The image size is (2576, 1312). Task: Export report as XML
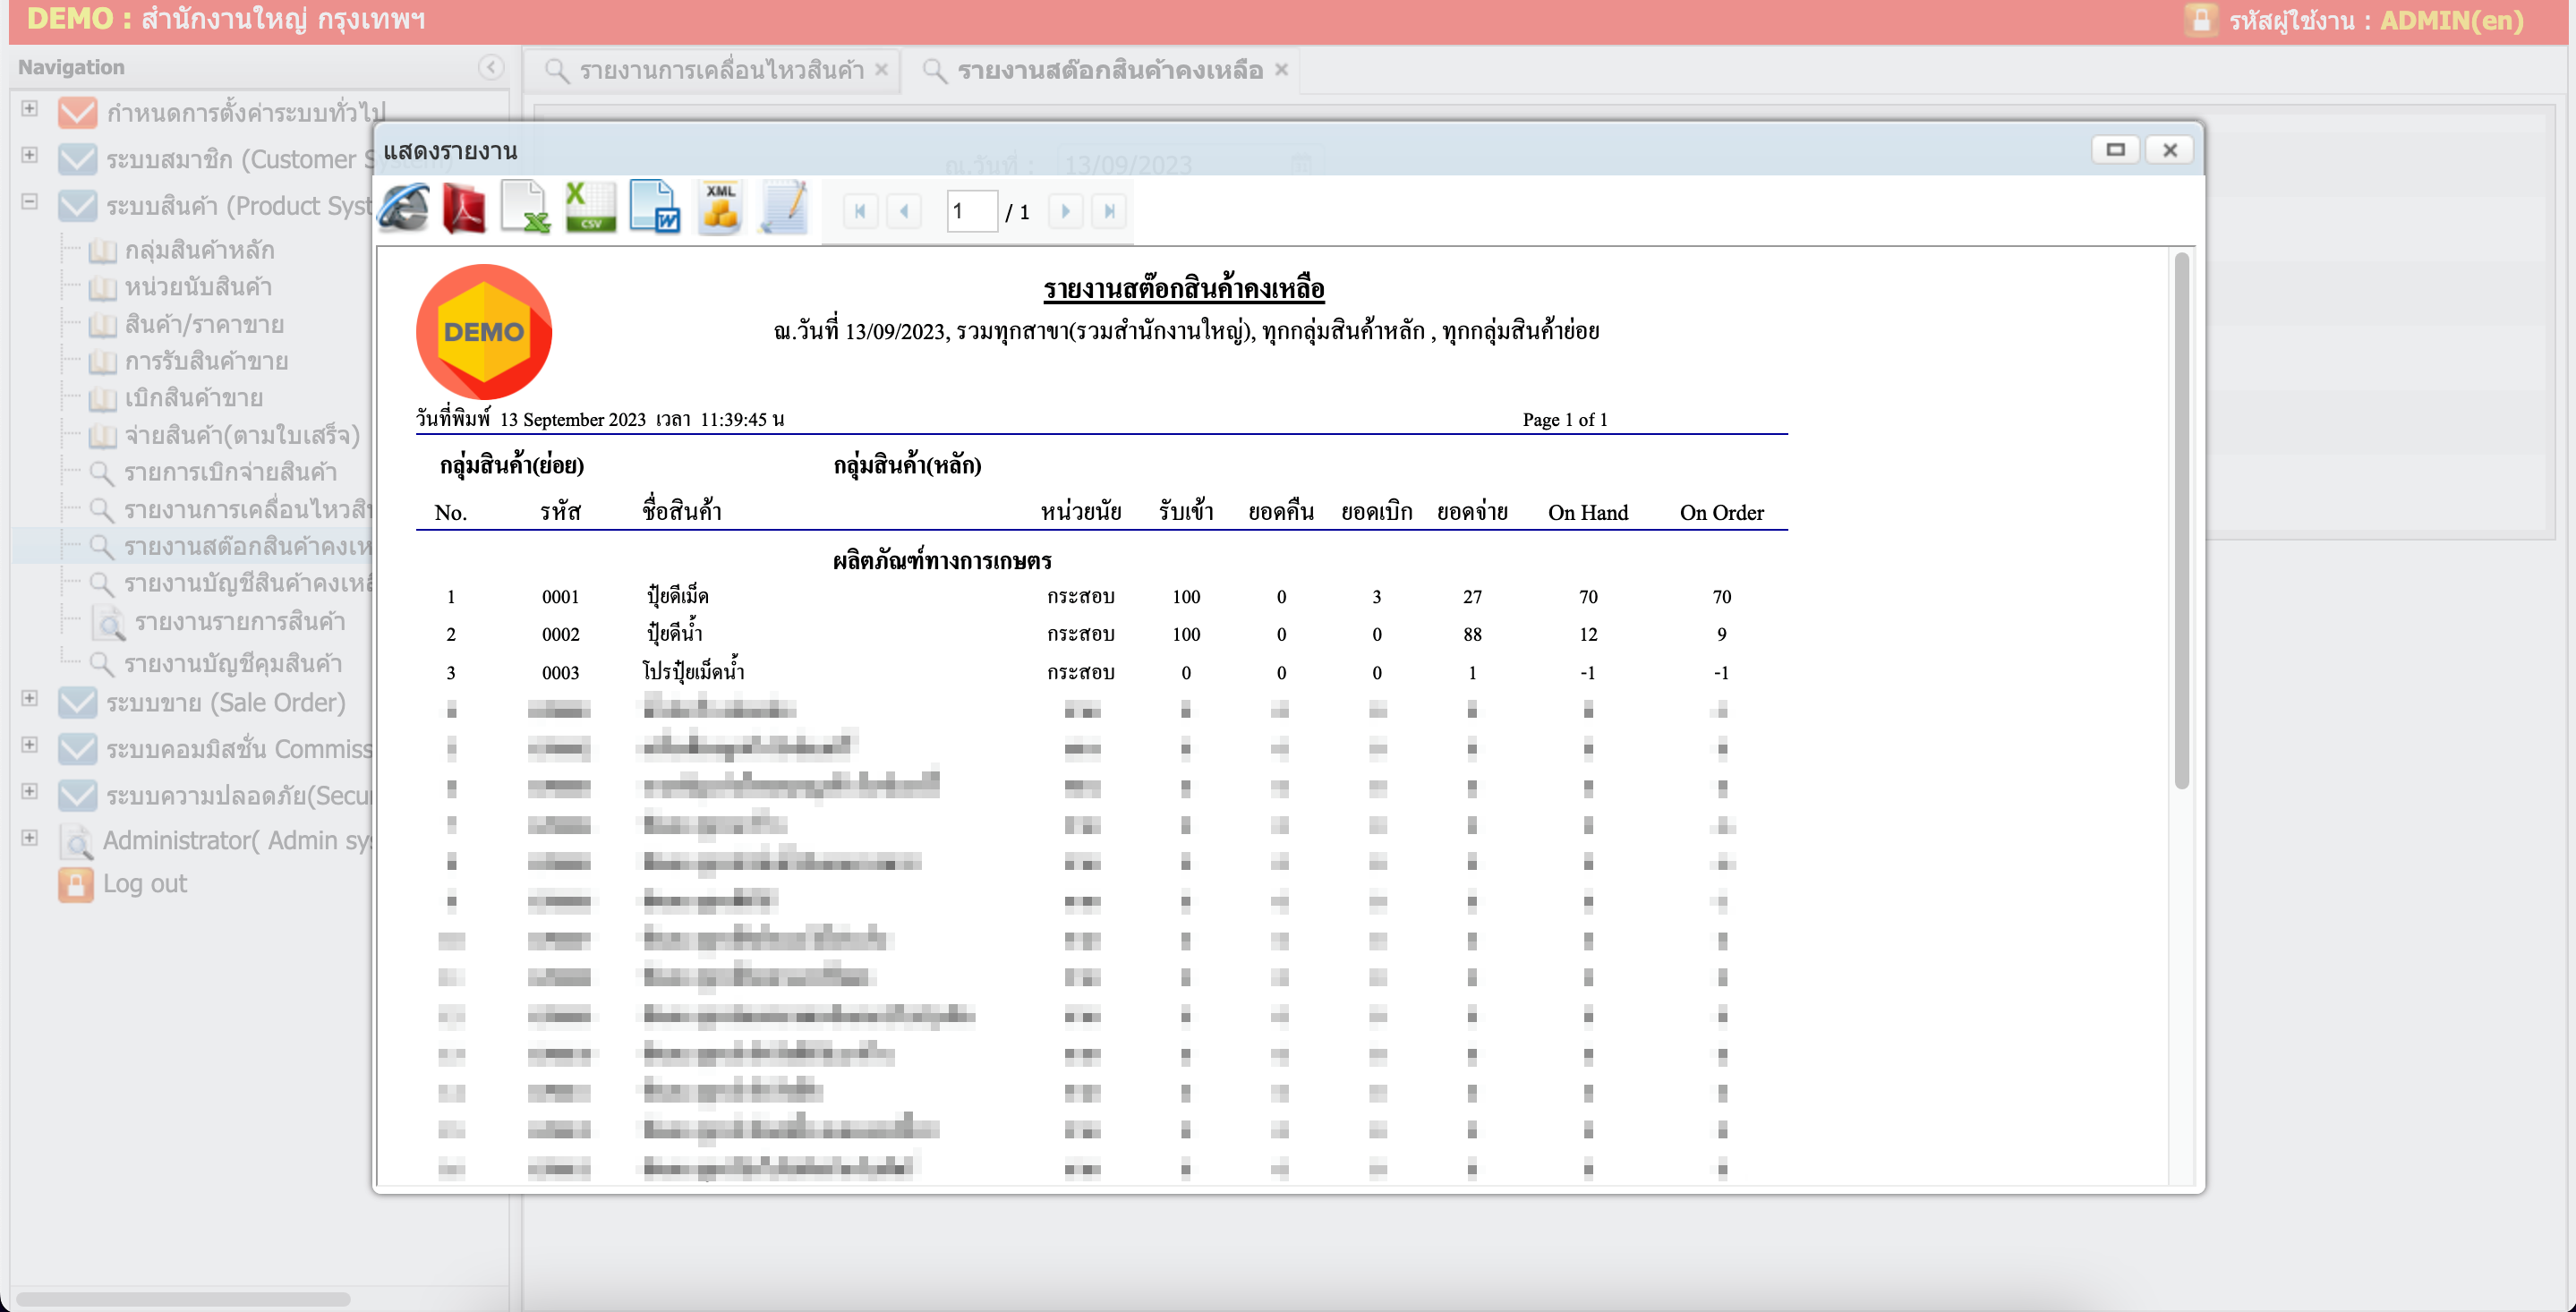(720, 209)
